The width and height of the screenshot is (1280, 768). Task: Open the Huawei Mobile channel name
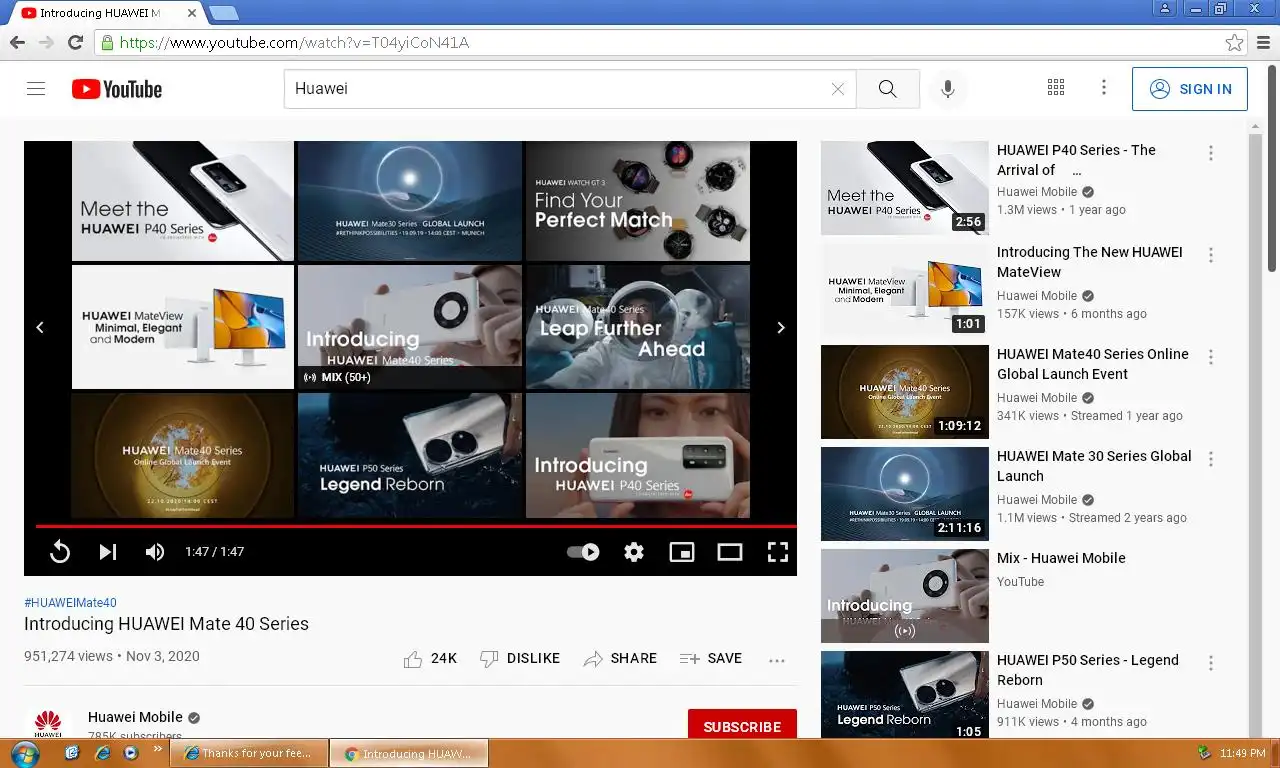tap(135, 717)
